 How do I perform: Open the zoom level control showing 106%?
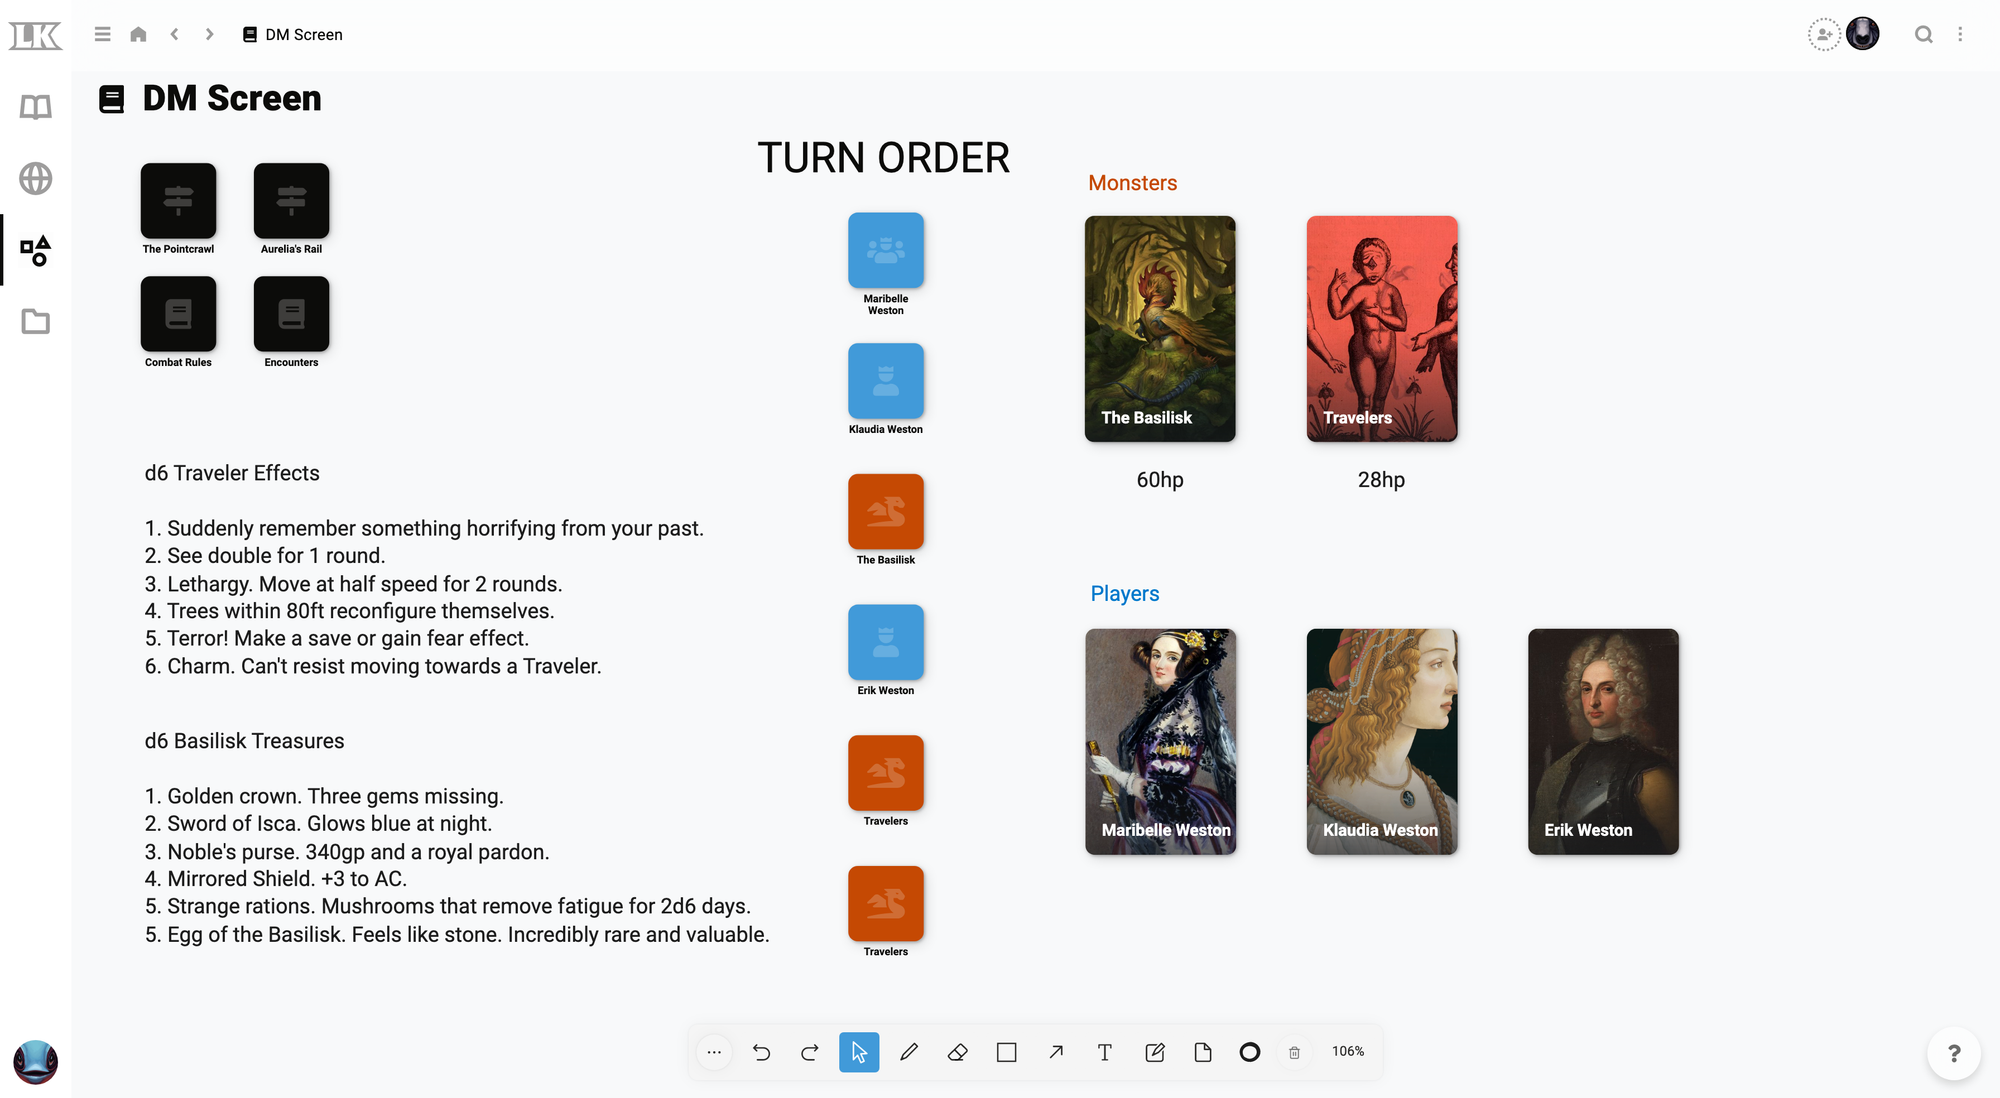(x=1347, y=1051)
